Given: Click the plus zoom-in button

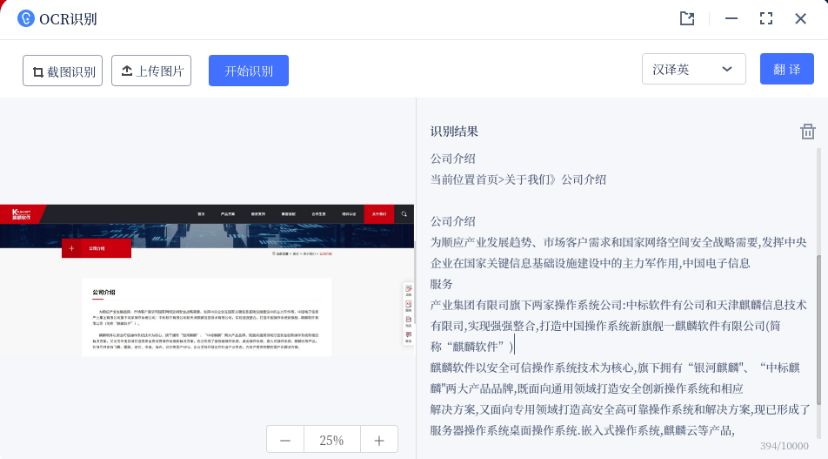Looking at the screenshot, I should 379,440.
